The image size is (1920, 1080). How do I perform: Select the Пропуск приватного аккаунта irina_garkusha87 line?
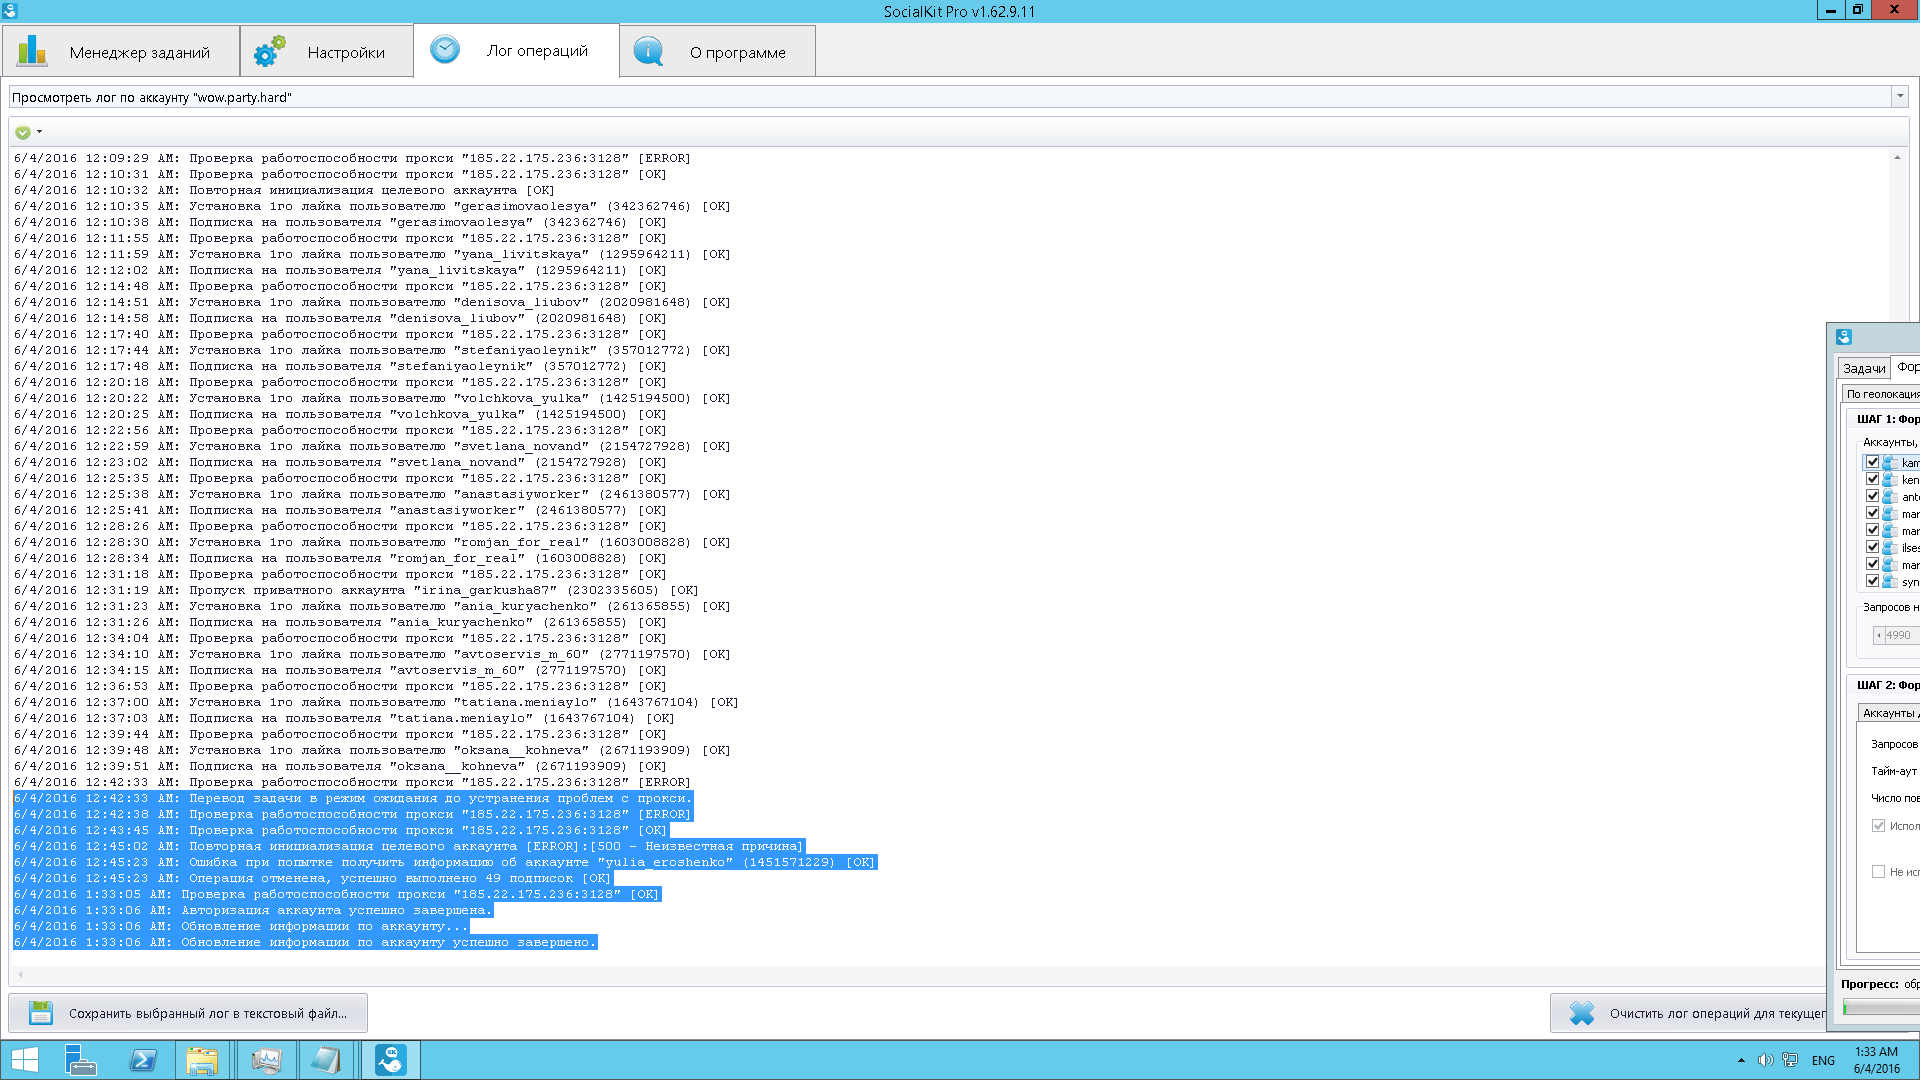click(356, 590)
